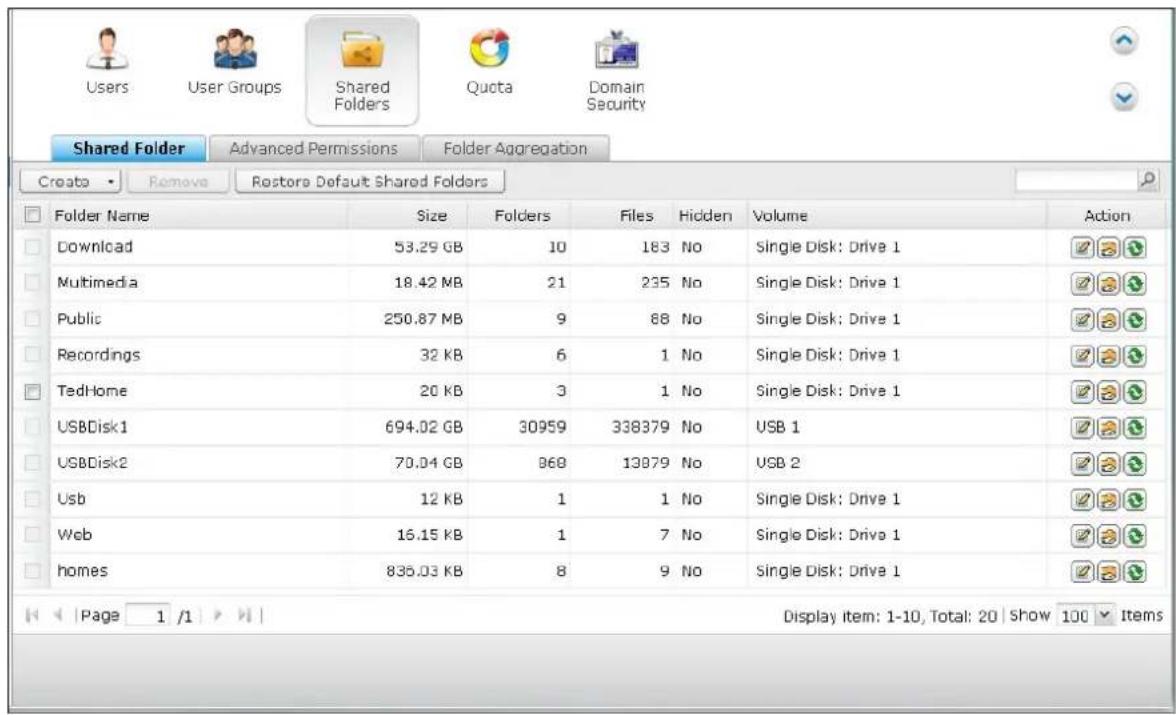1176x715 pixels.
Task: Open access permissions for Usb folder
Action: click(1108, 500)
